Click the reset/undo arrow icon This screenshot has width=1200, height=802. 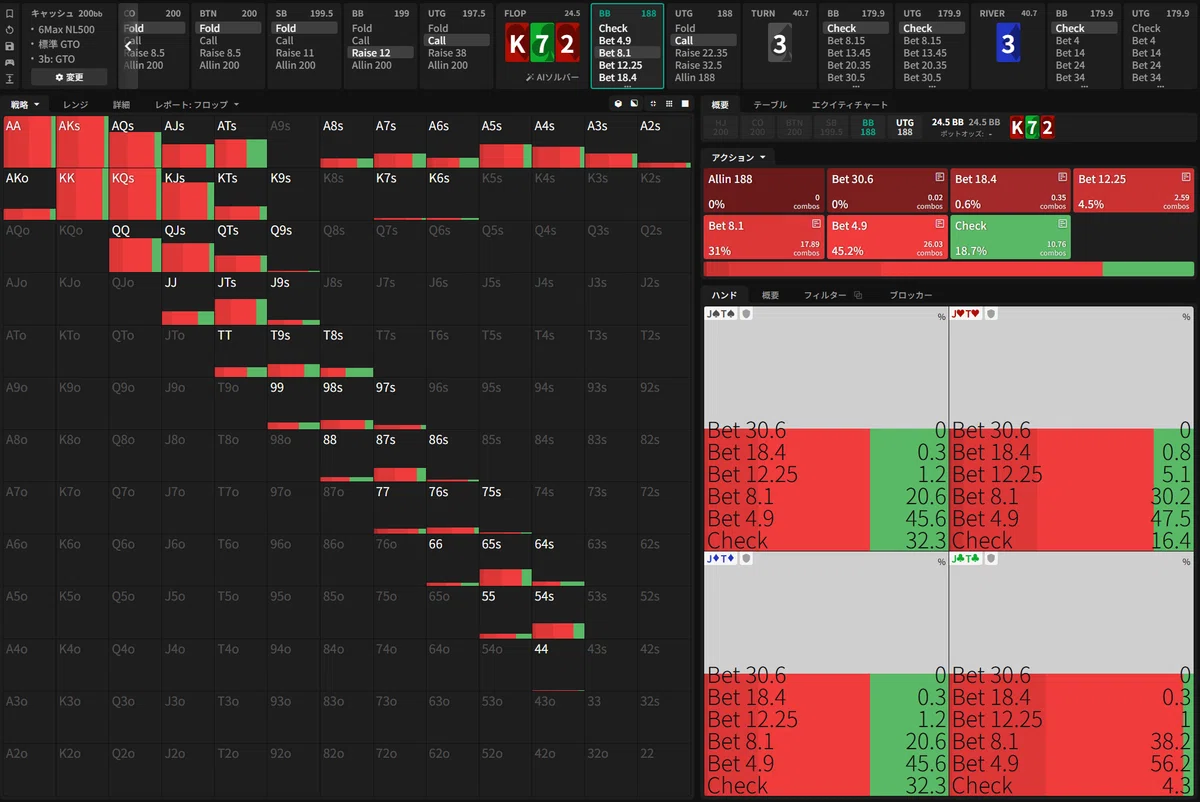9,30
